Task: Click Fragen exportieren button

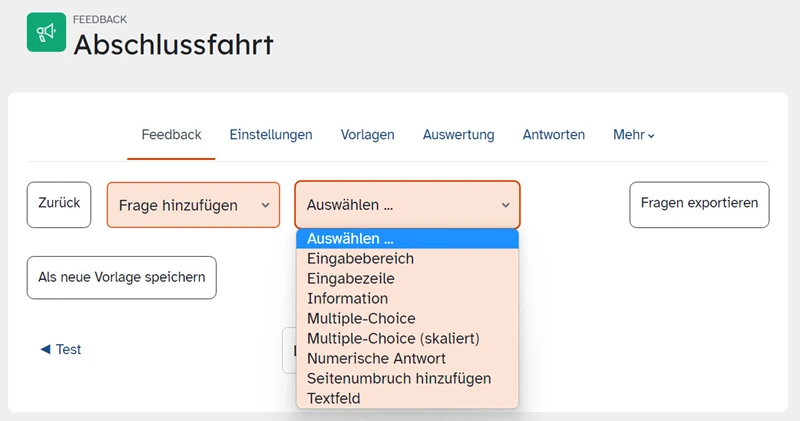Action: [x=699, y=203]
